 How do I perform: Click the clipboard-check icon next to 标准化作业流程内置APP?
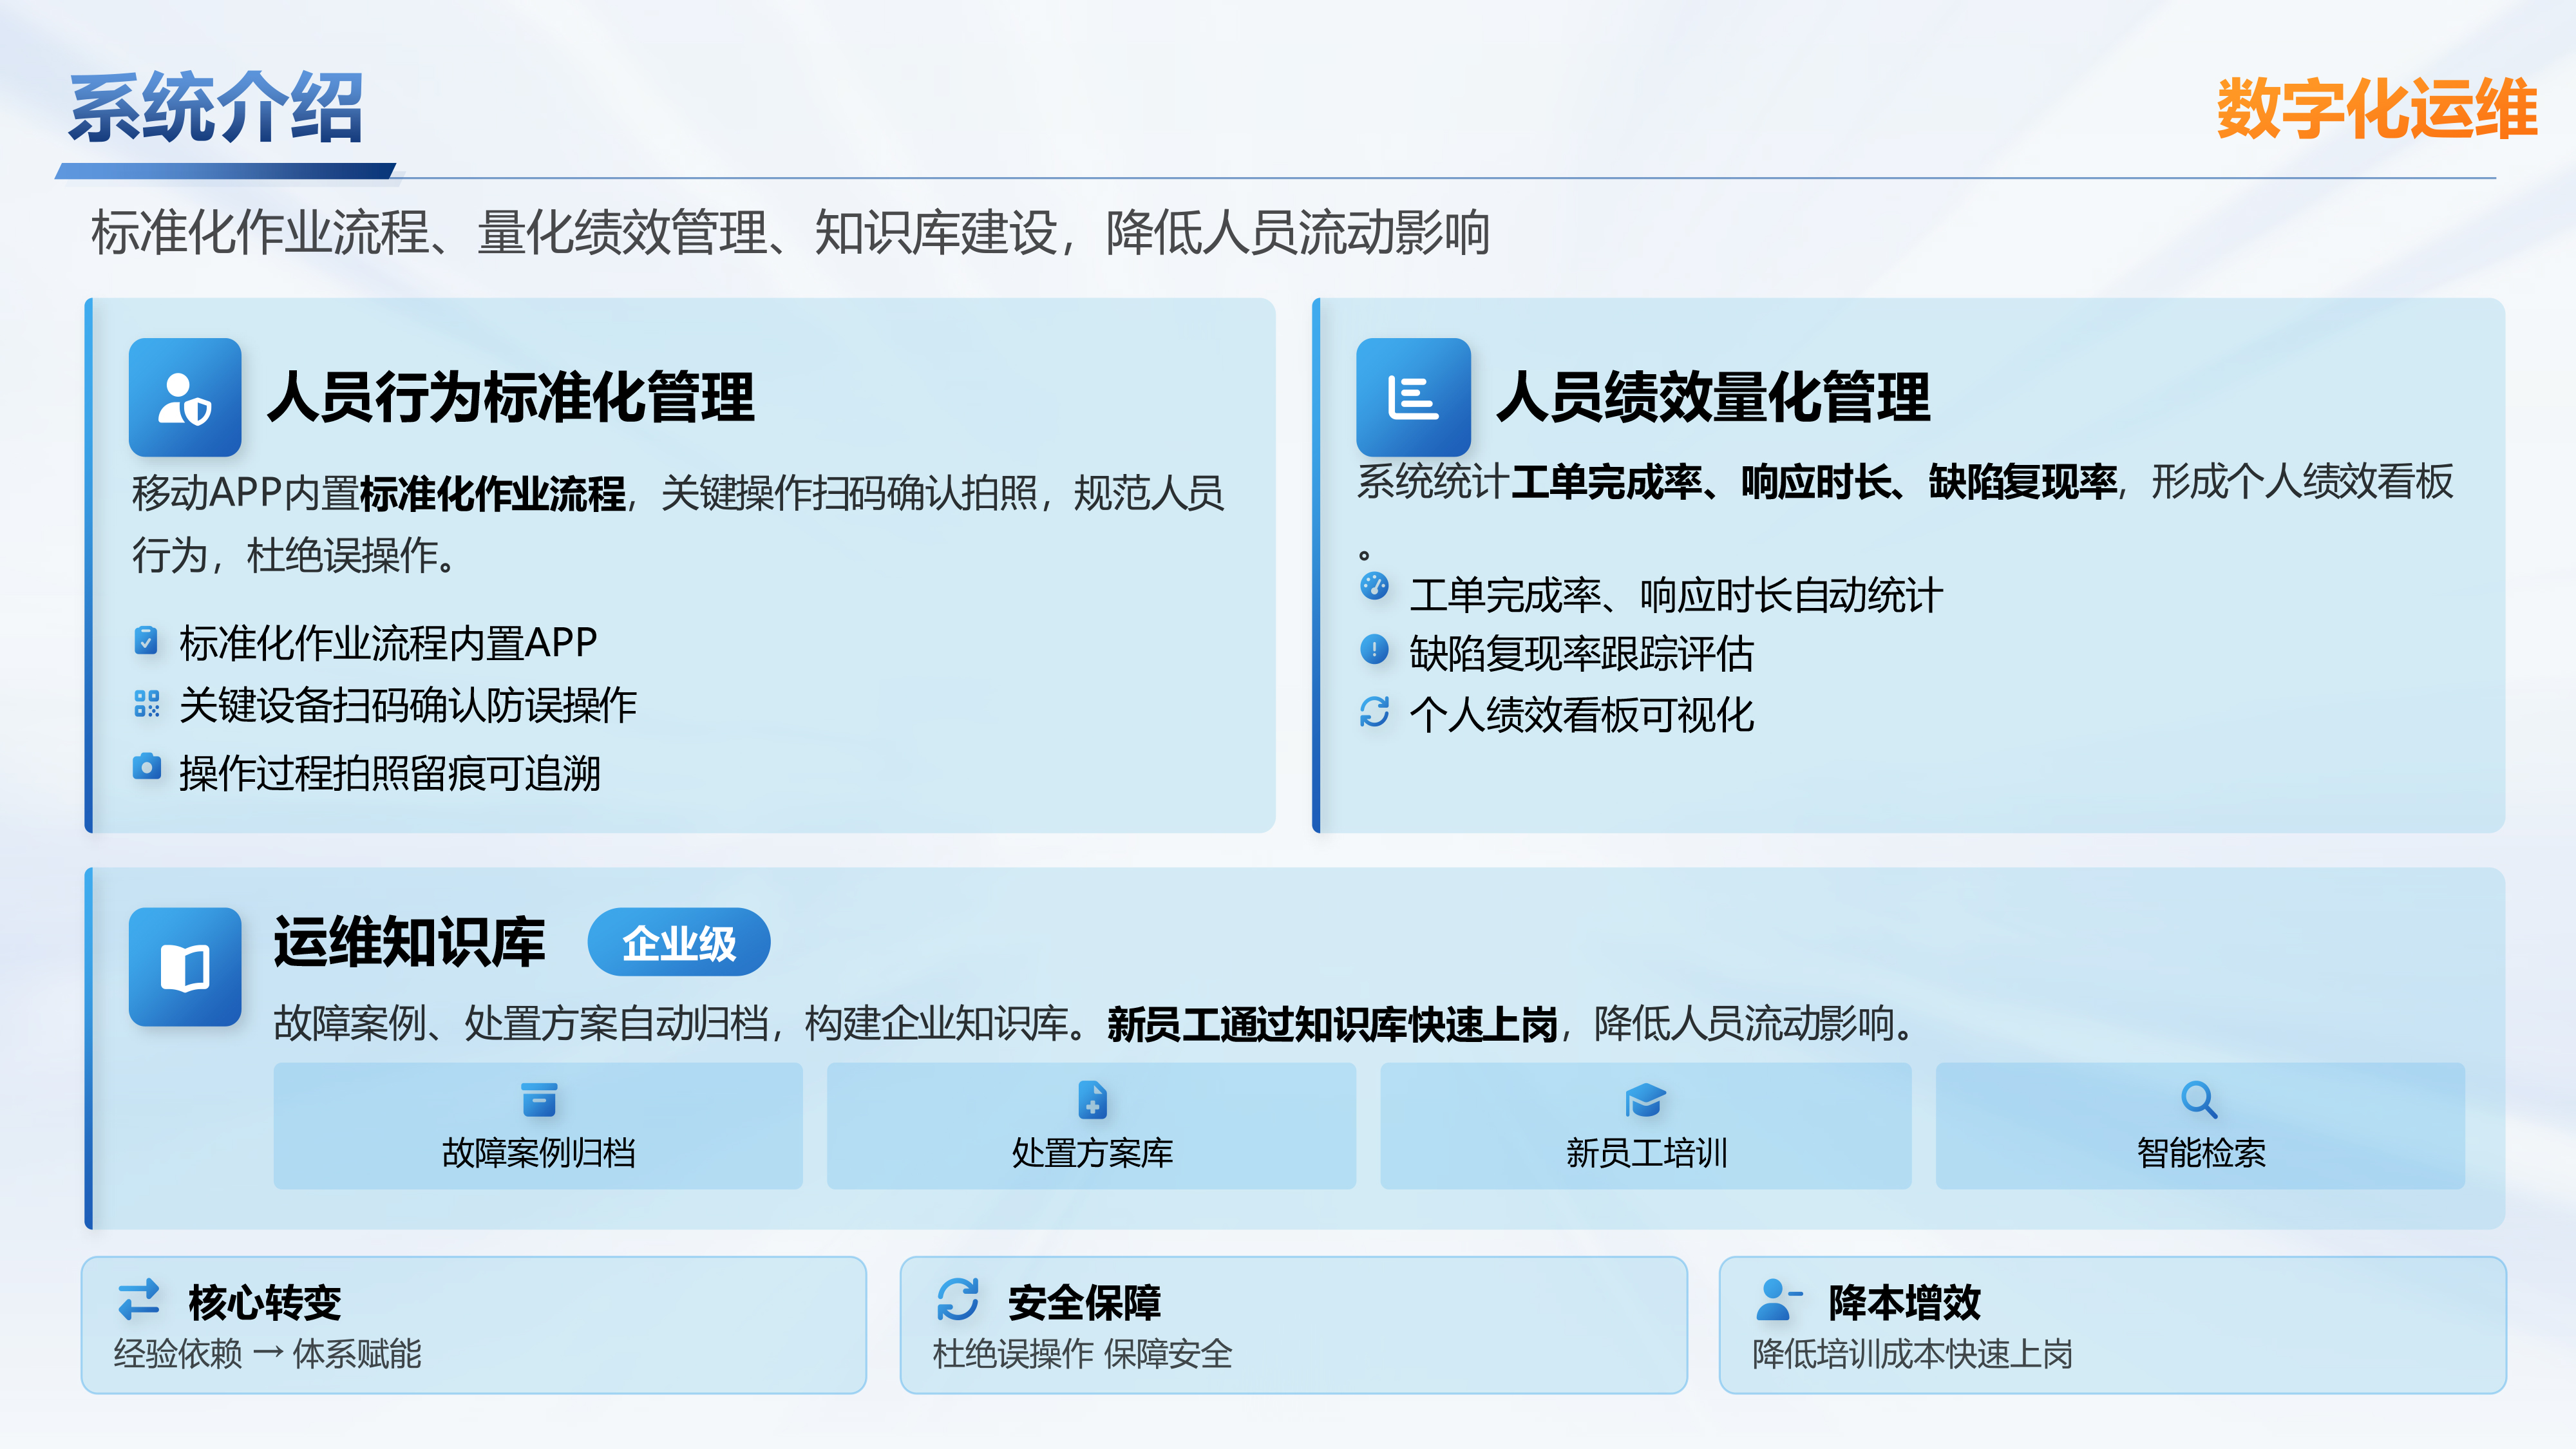(146, 640)
